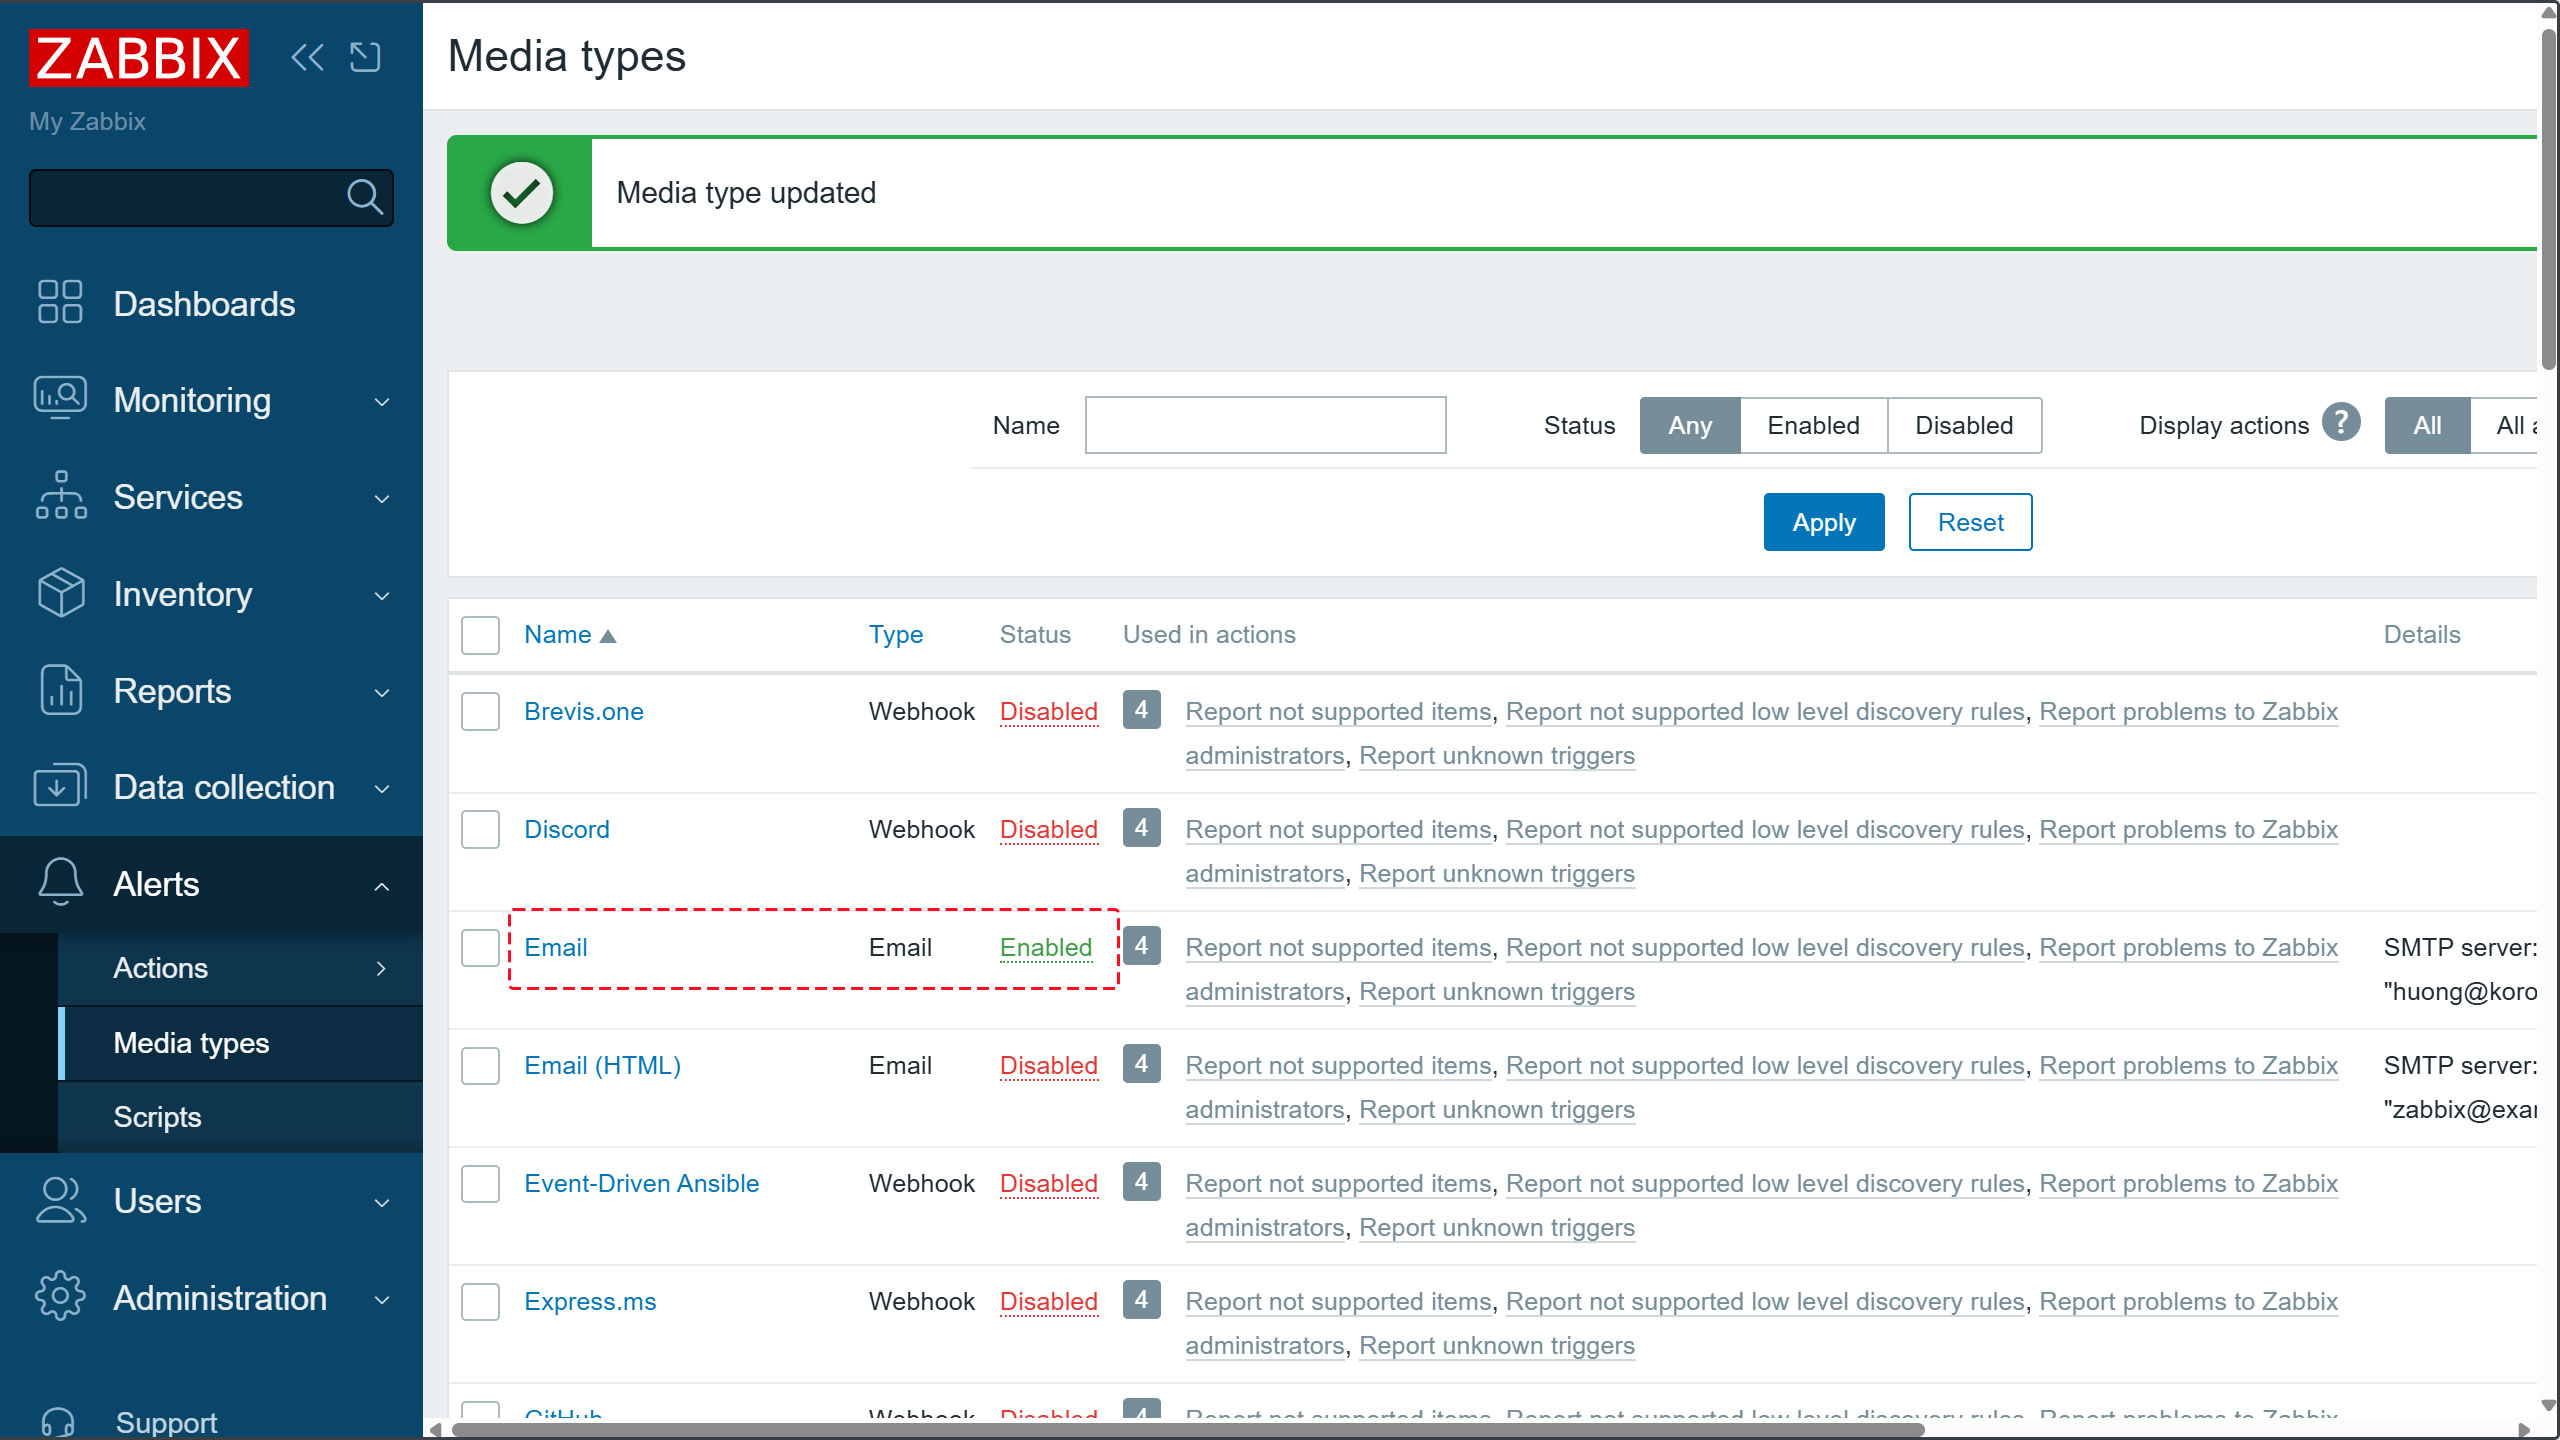
Task: Click the Name filter input field
Action: point(1265,425)
